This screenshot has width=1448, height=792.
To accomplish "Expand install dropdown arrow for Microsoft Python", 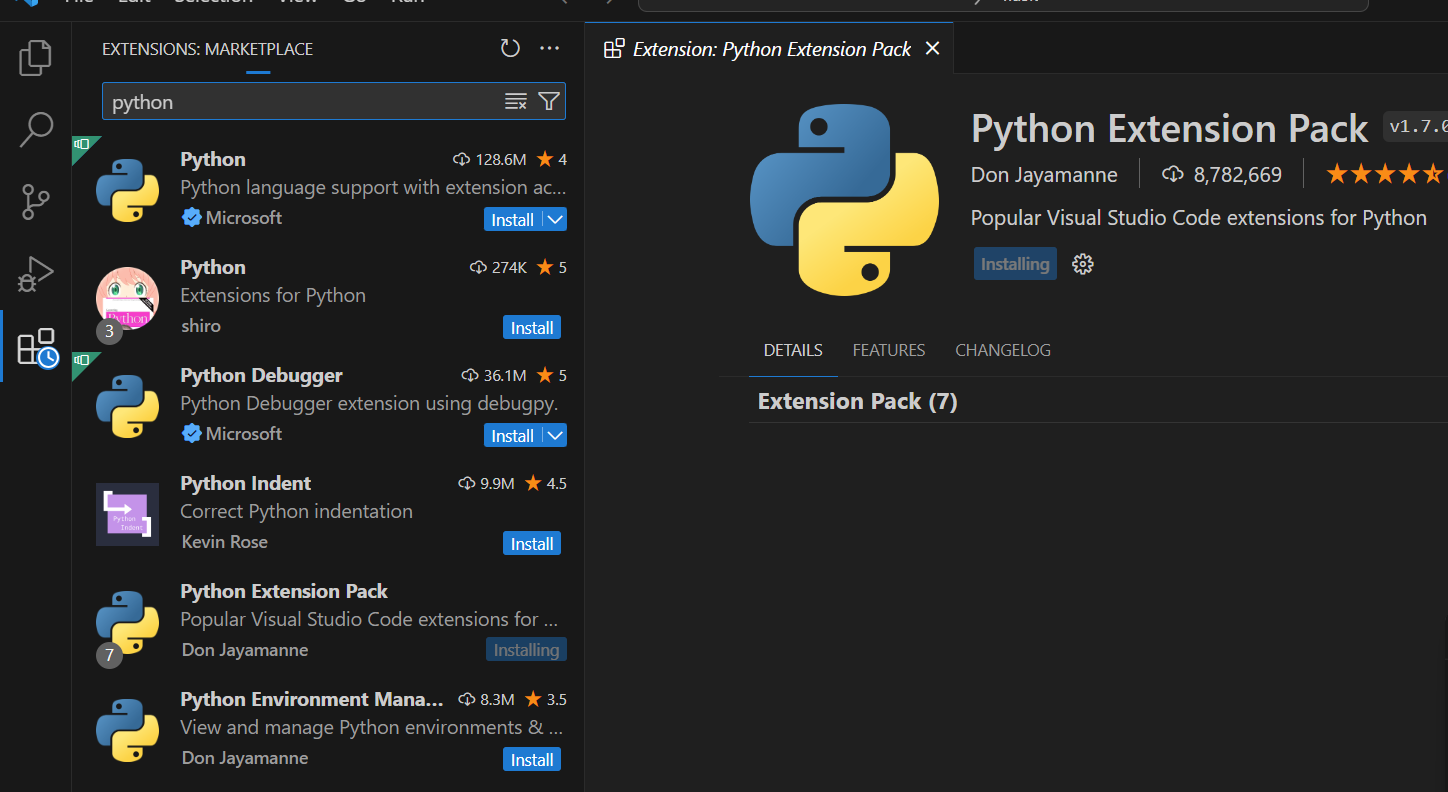I will (555, 220).
